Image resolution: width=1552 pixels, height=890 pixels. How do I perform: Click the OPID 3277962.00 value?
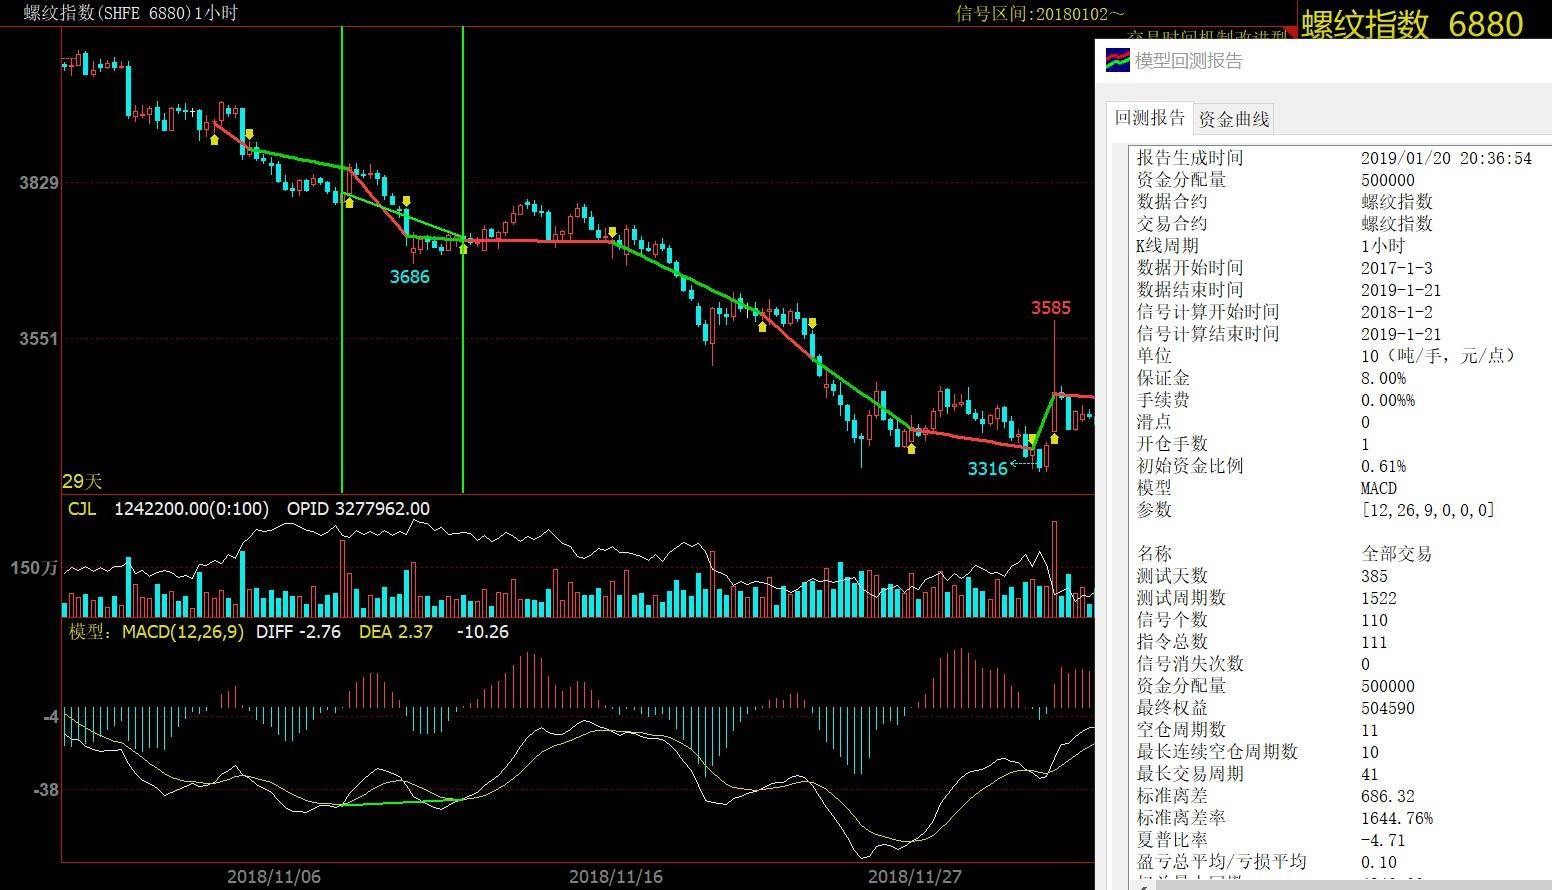click(358, 508)
